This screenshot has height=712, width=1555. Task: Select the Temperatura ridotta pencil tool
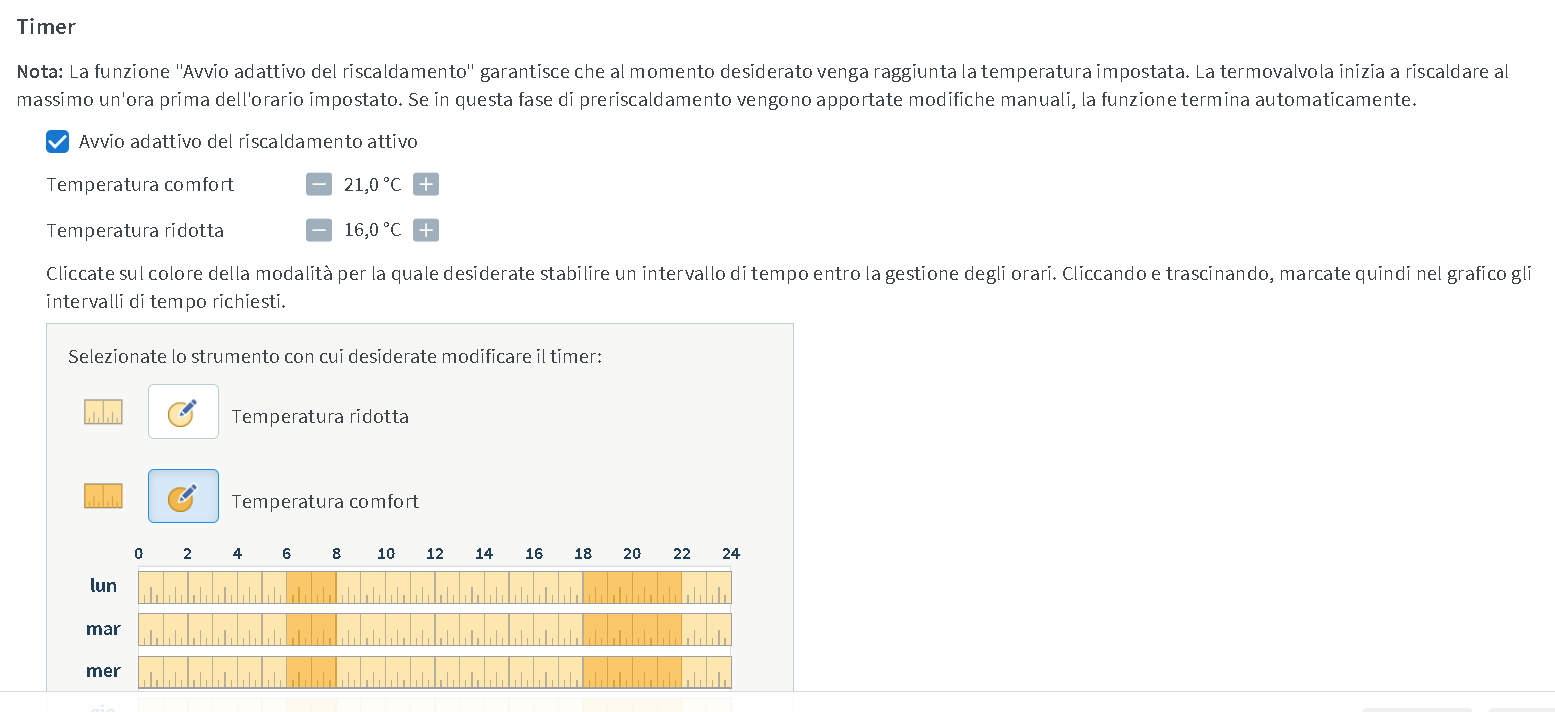[183, 411]
